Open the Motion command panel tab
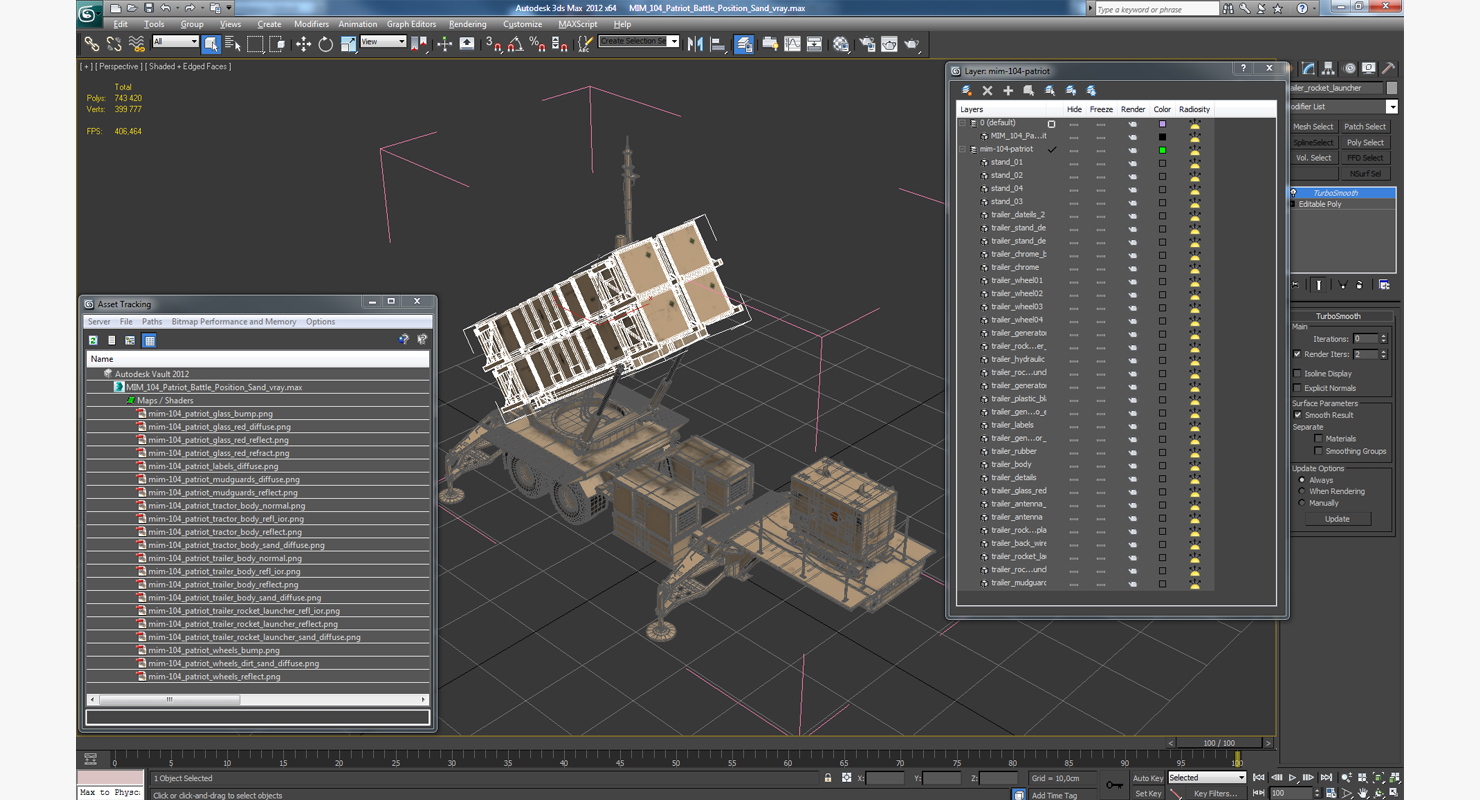Viewport: 1480px width, 800px height. tap(1349, 69)
